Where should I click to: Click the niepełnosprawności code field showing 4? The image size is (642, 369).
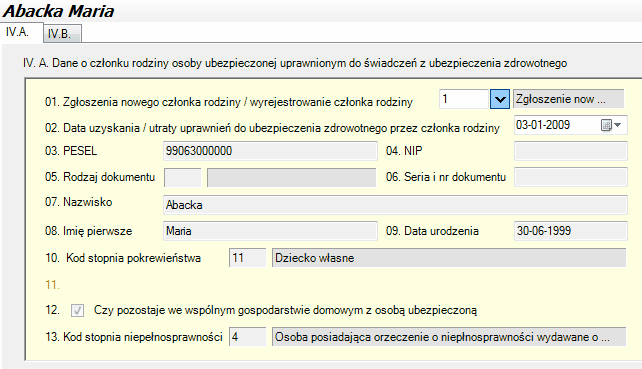click(248, 337)
